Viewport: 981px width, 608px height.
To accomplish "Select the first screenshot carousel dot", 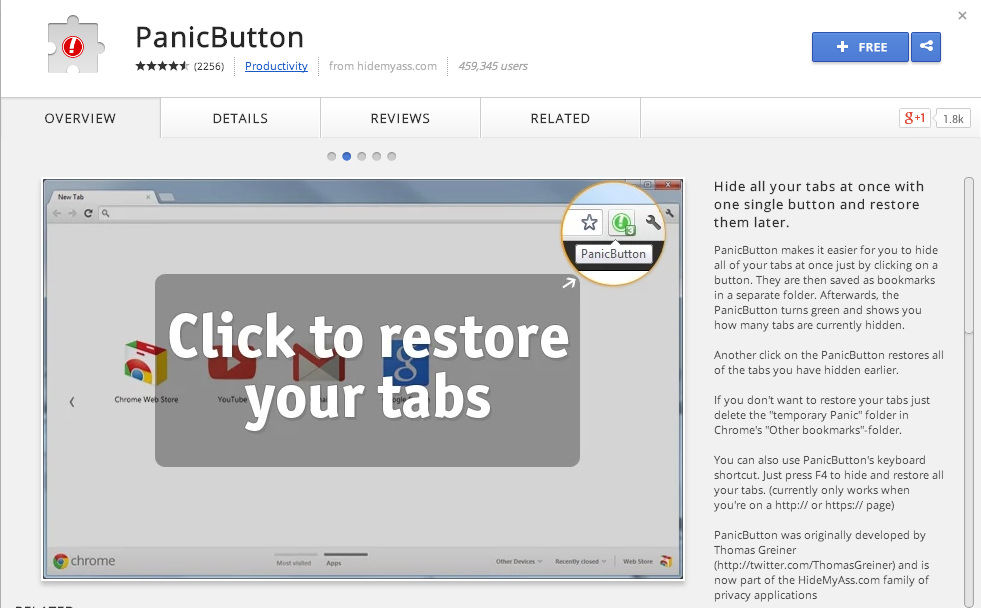I will (x=332, y=156).
